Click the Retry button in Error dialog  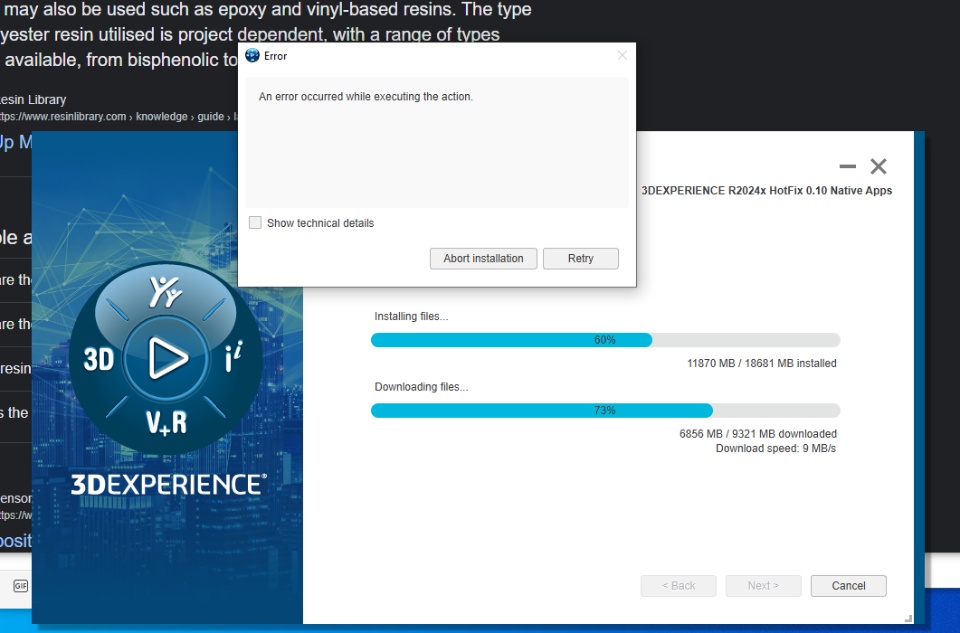580,258
